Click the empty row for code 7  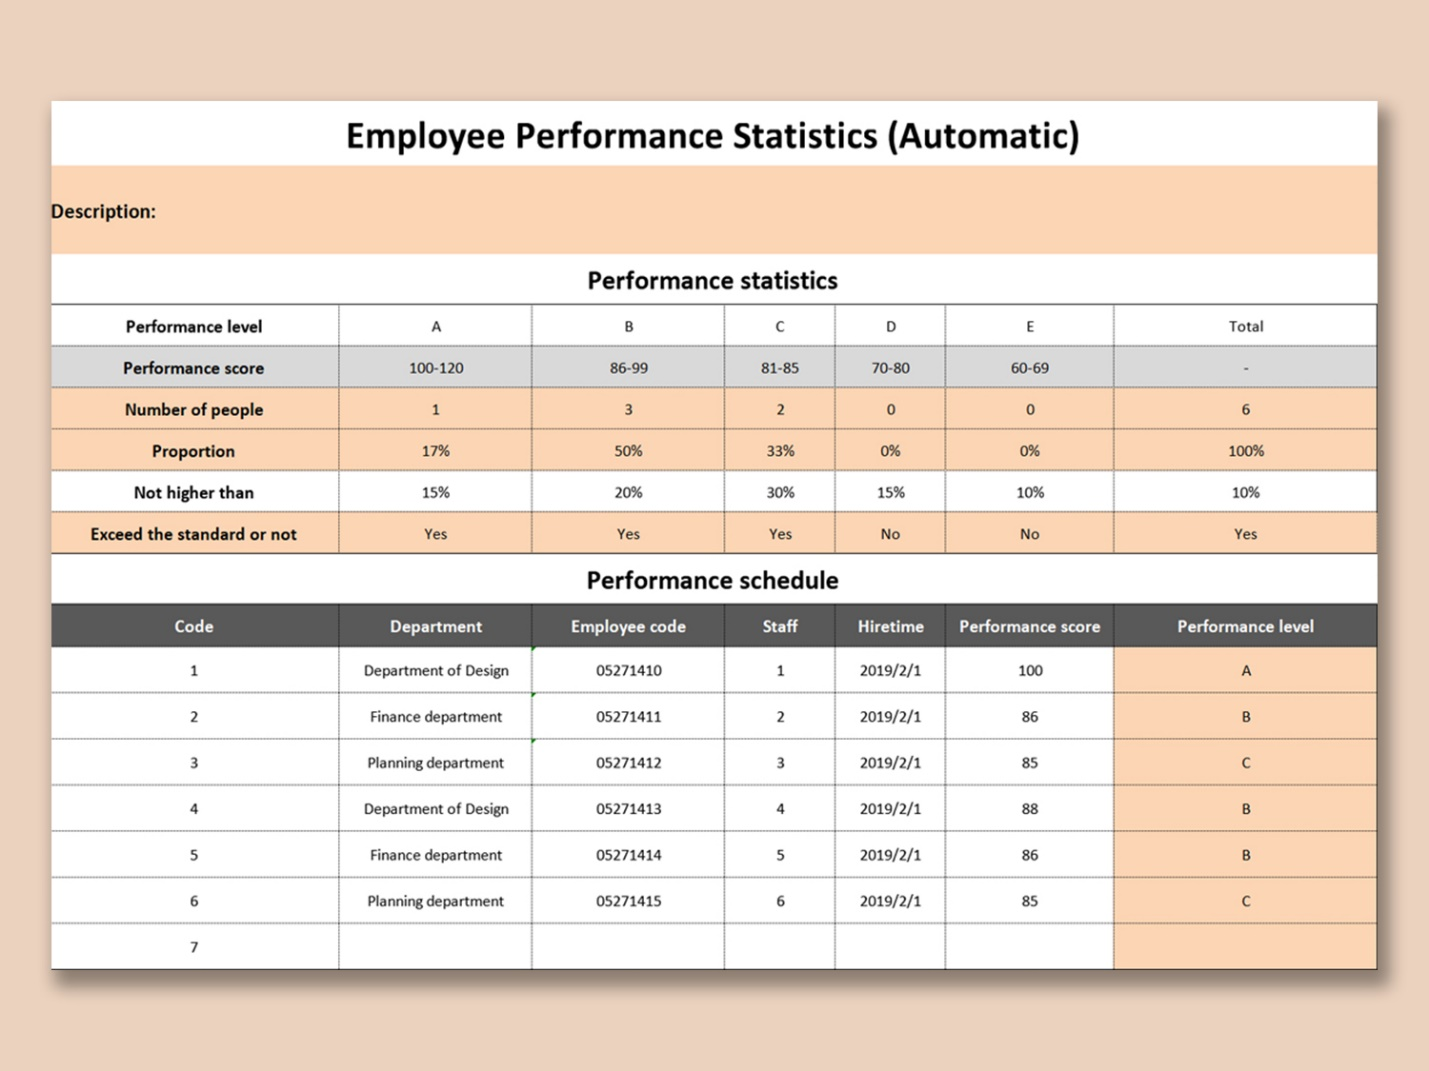coord(193,946)
